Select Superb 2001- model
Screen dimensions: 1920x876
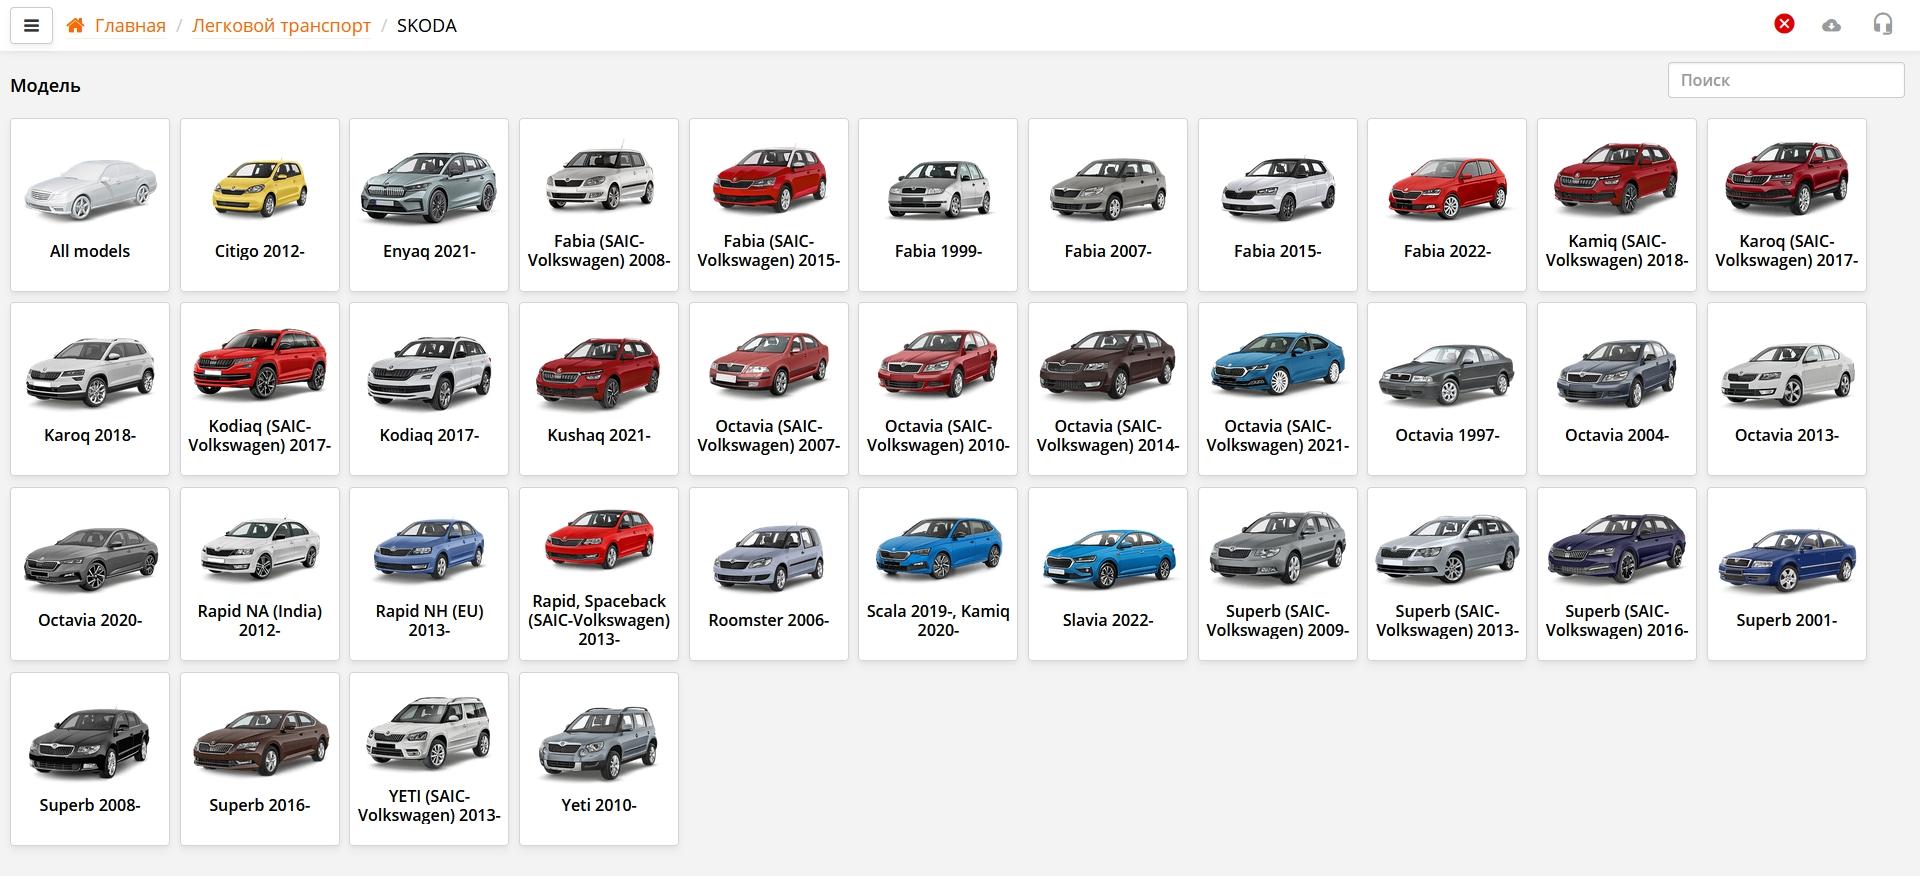[x=1786, y=574]
